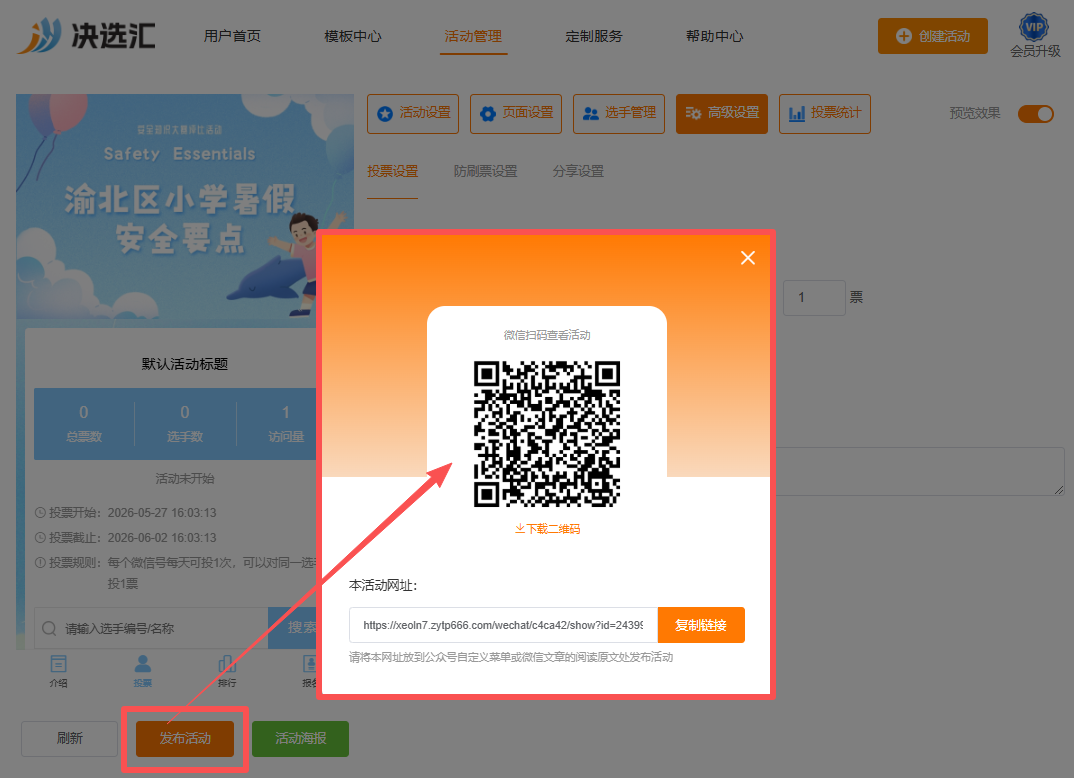The image size is (1074, 778).
Task: Open the VIP 会员升级 badge
Action: coord(1034,36)
